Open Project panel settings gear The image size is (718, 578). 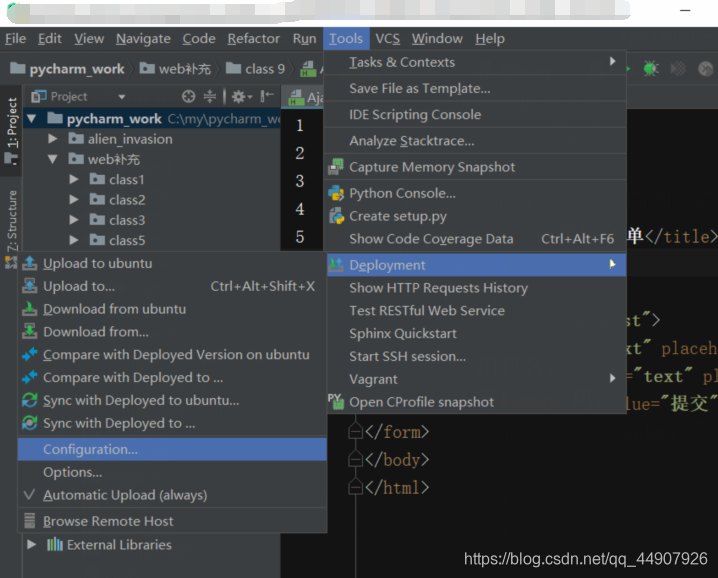coord(242,97)
